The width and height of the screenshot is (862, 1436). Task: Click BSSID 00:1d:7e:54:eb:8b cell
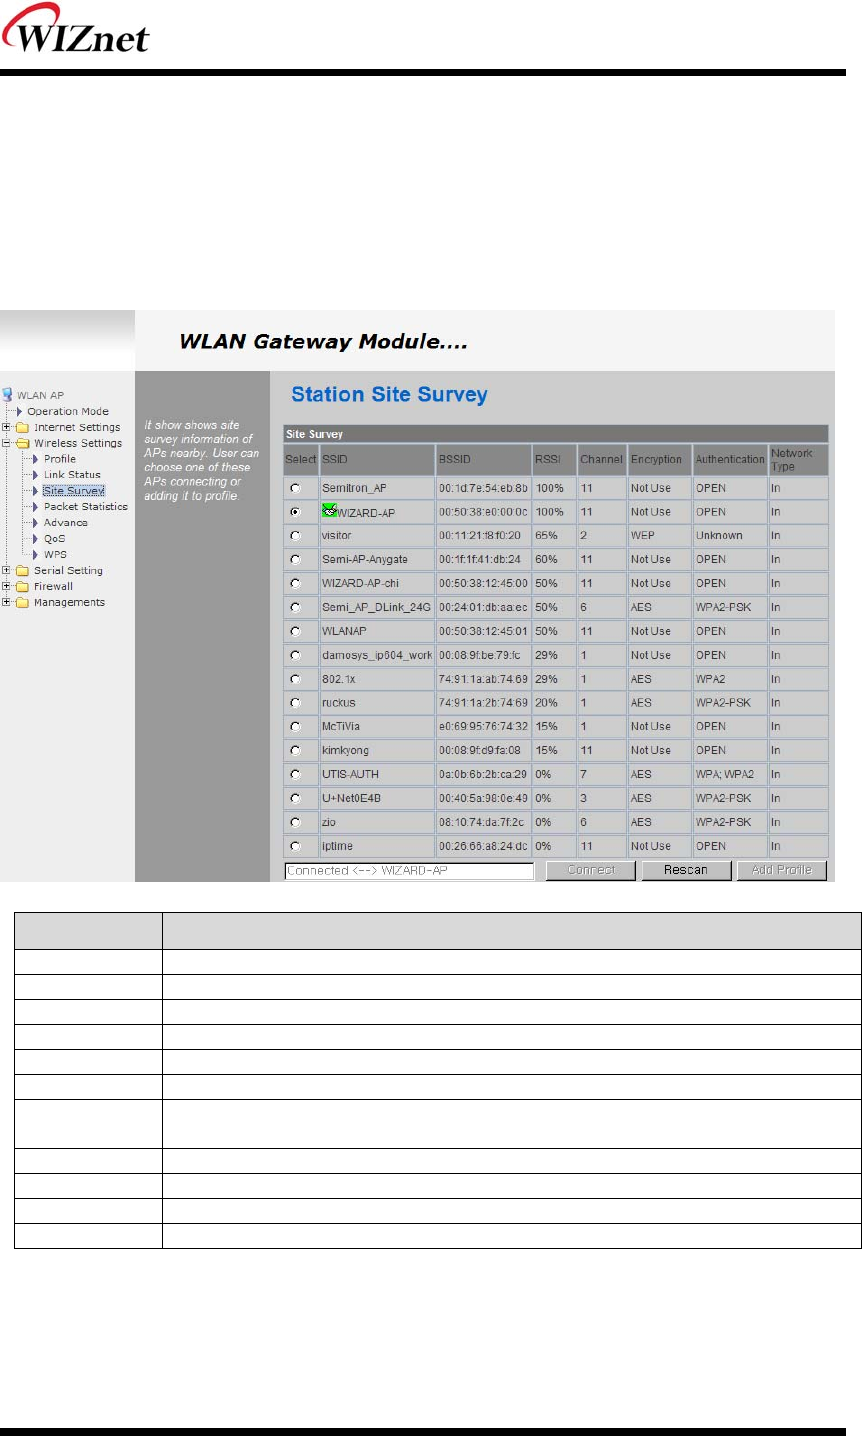(x=484, y=488)
